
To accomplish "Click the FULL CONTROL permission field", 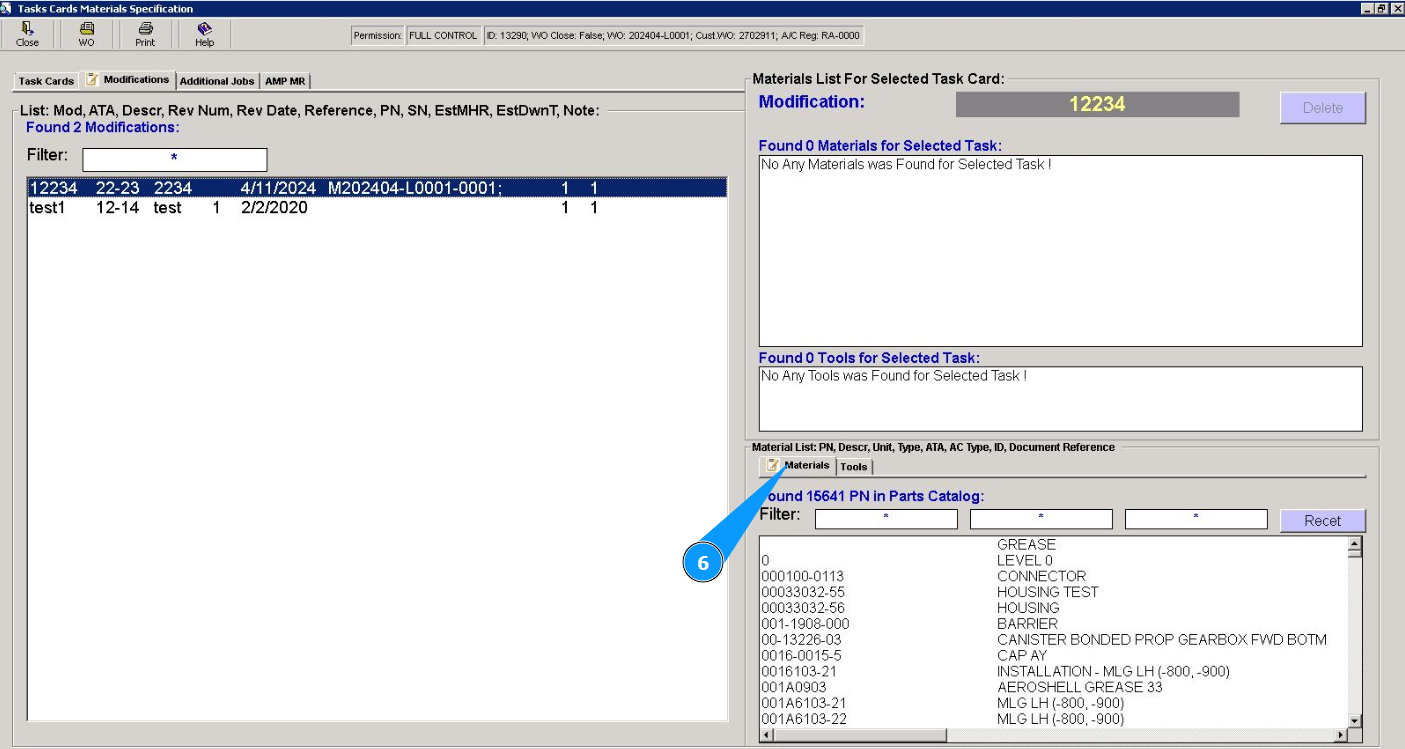I will (443, 36).
